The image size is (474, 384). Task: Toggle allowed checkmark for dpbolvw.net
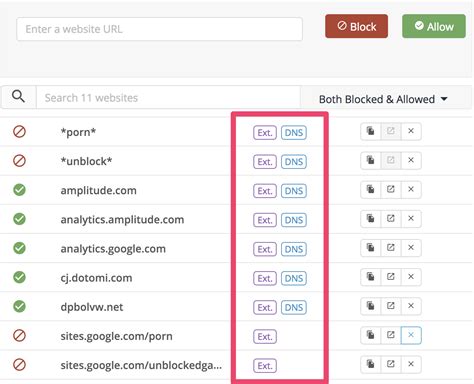pyautogui.click(x=19, y=306)
